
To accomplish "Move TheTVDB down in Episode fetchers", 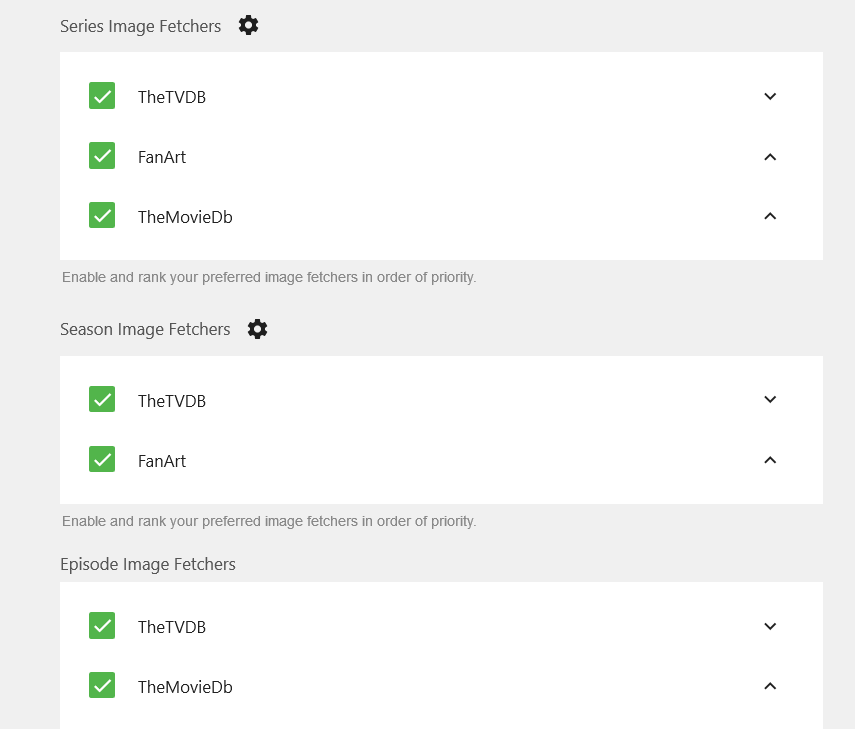I will pyautogui.click(x=770, y=627).
